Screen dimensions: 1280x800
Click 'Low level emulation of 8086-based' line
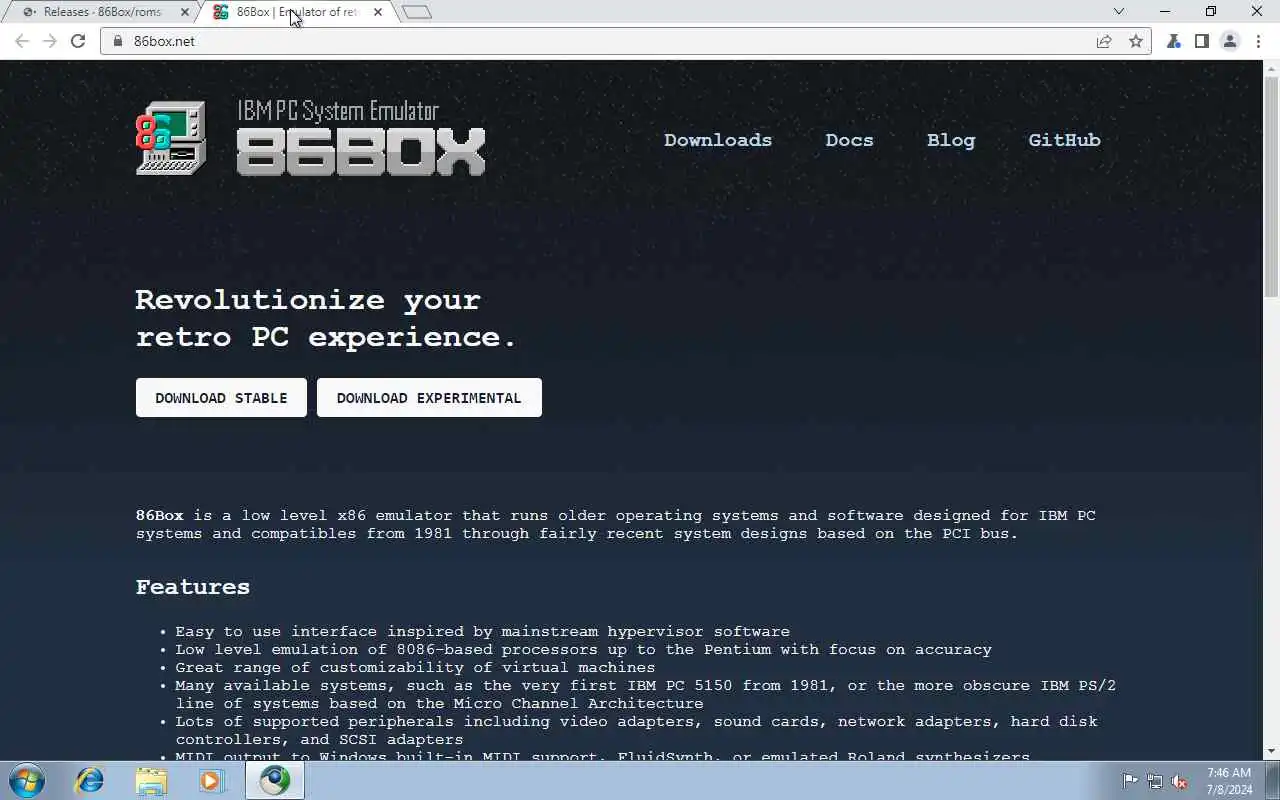point(583,650)
